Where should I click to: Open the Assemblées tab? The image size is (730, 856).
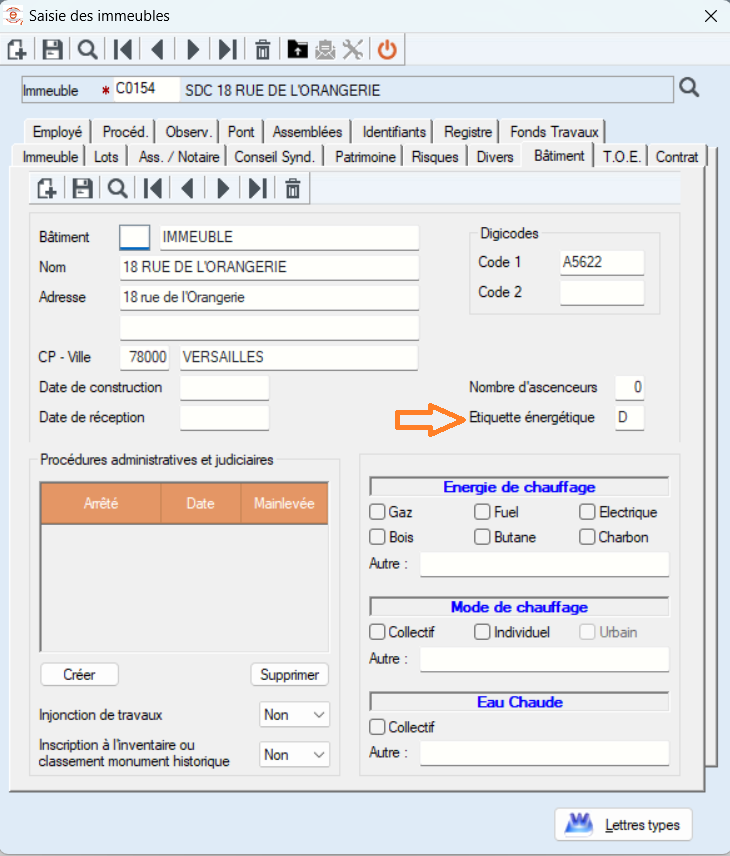(x=307, y=132)
